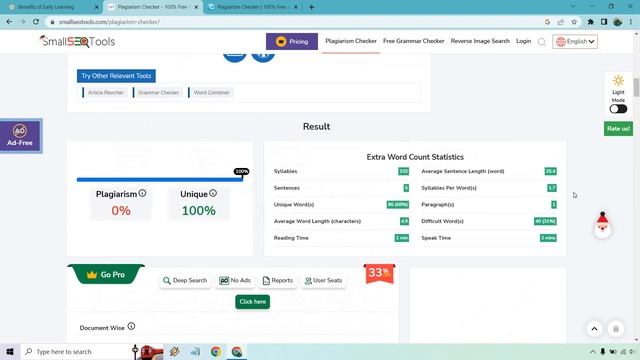Click the 100% unique score
640x360 pixels.
198,211
